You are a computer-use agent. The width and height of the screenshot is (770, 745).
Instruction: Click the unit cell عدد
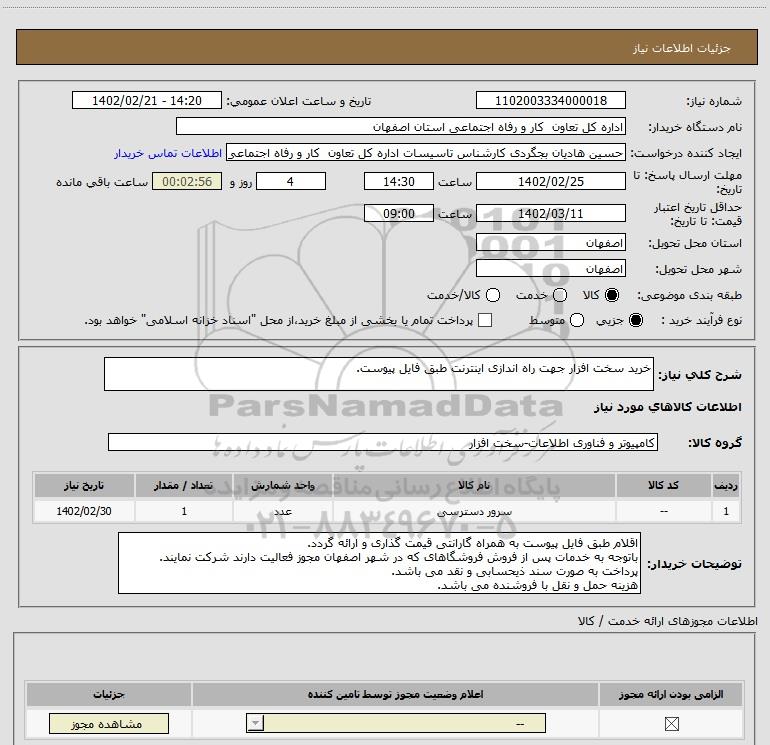283,511
